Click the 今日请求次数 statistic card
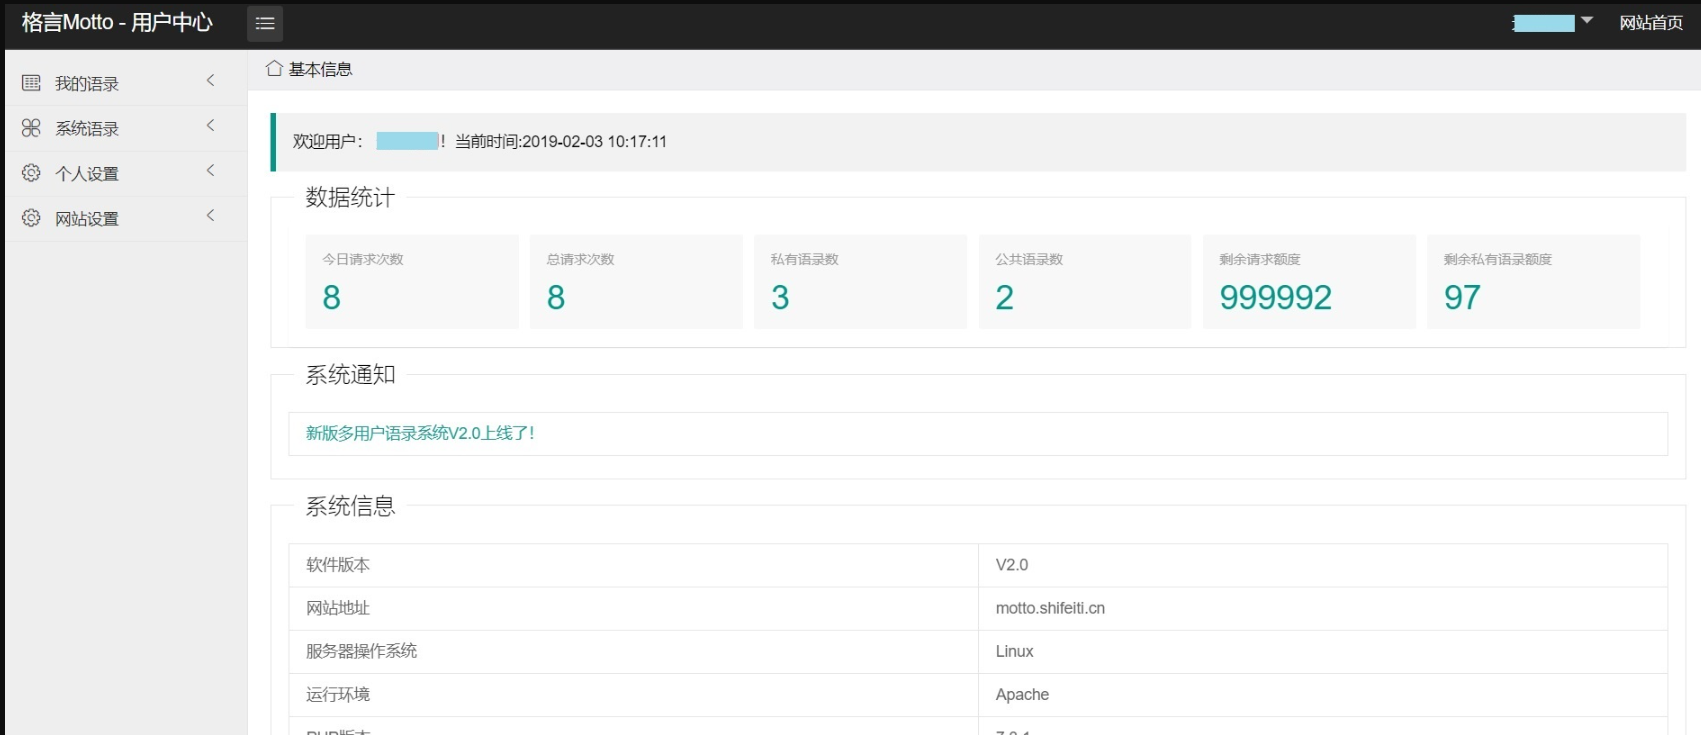Image resolution: width=1701 pixels, height=735 pixels. [411, 281]
